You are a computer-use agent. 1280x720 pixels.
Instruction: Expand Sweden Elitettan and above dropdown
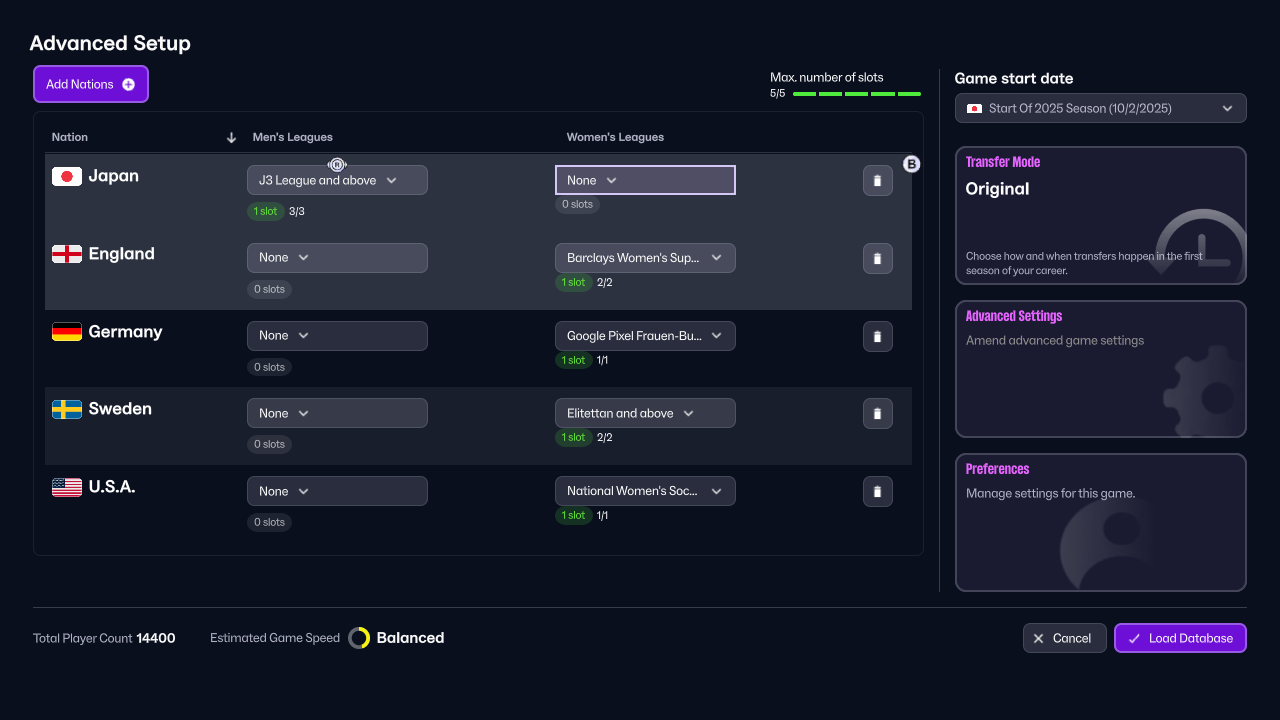point(645,413)
